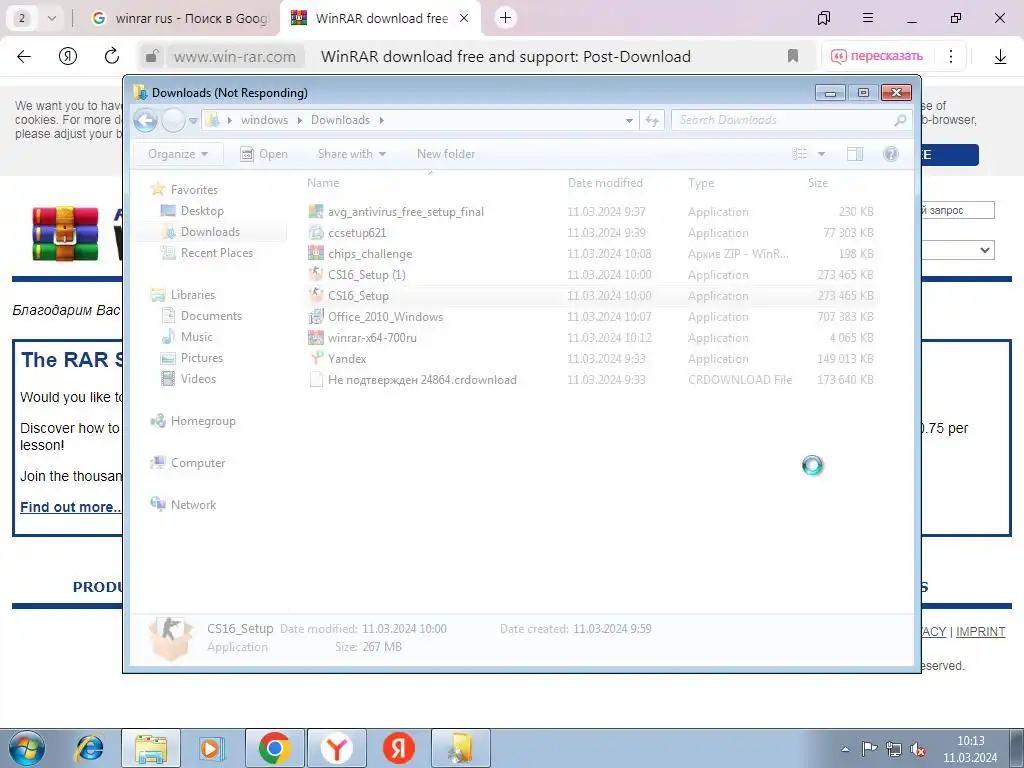Select the crdownload file icon
Image resolution: width=1024 pixels, height=768 pixels.
316,379
